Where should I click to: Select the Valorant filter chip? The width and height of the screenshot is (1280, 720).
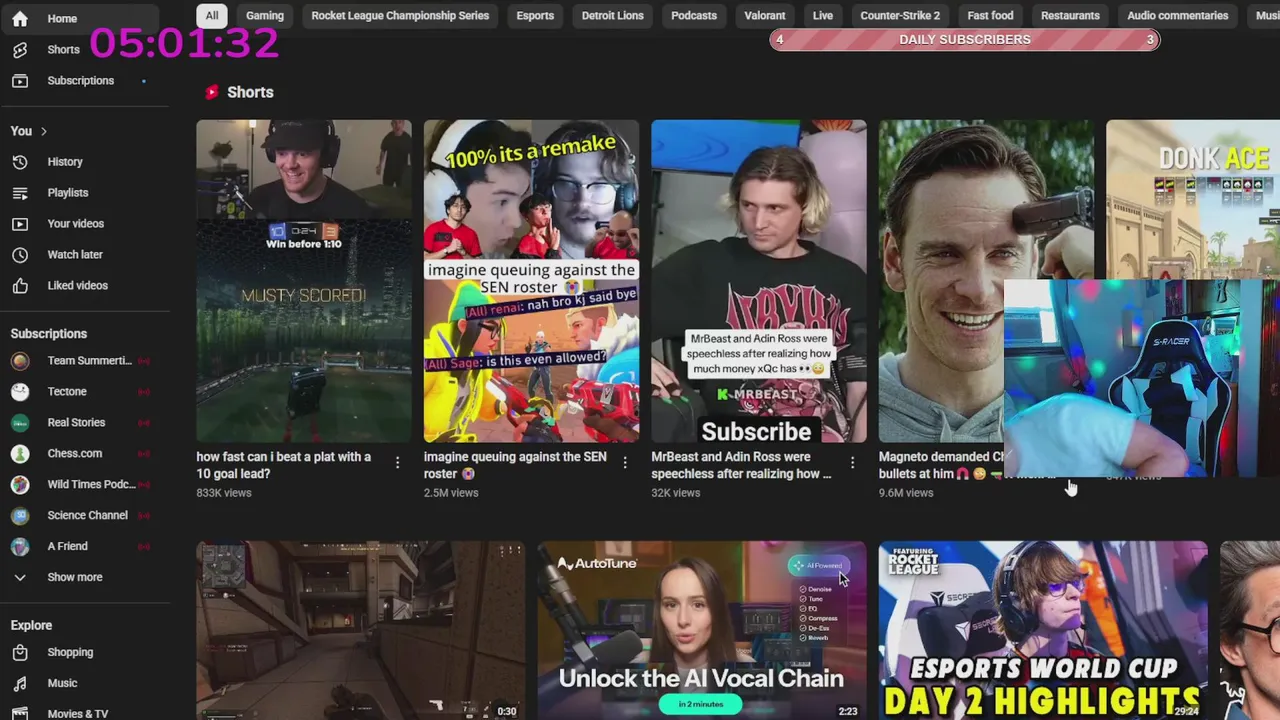(x=765, y=15)
